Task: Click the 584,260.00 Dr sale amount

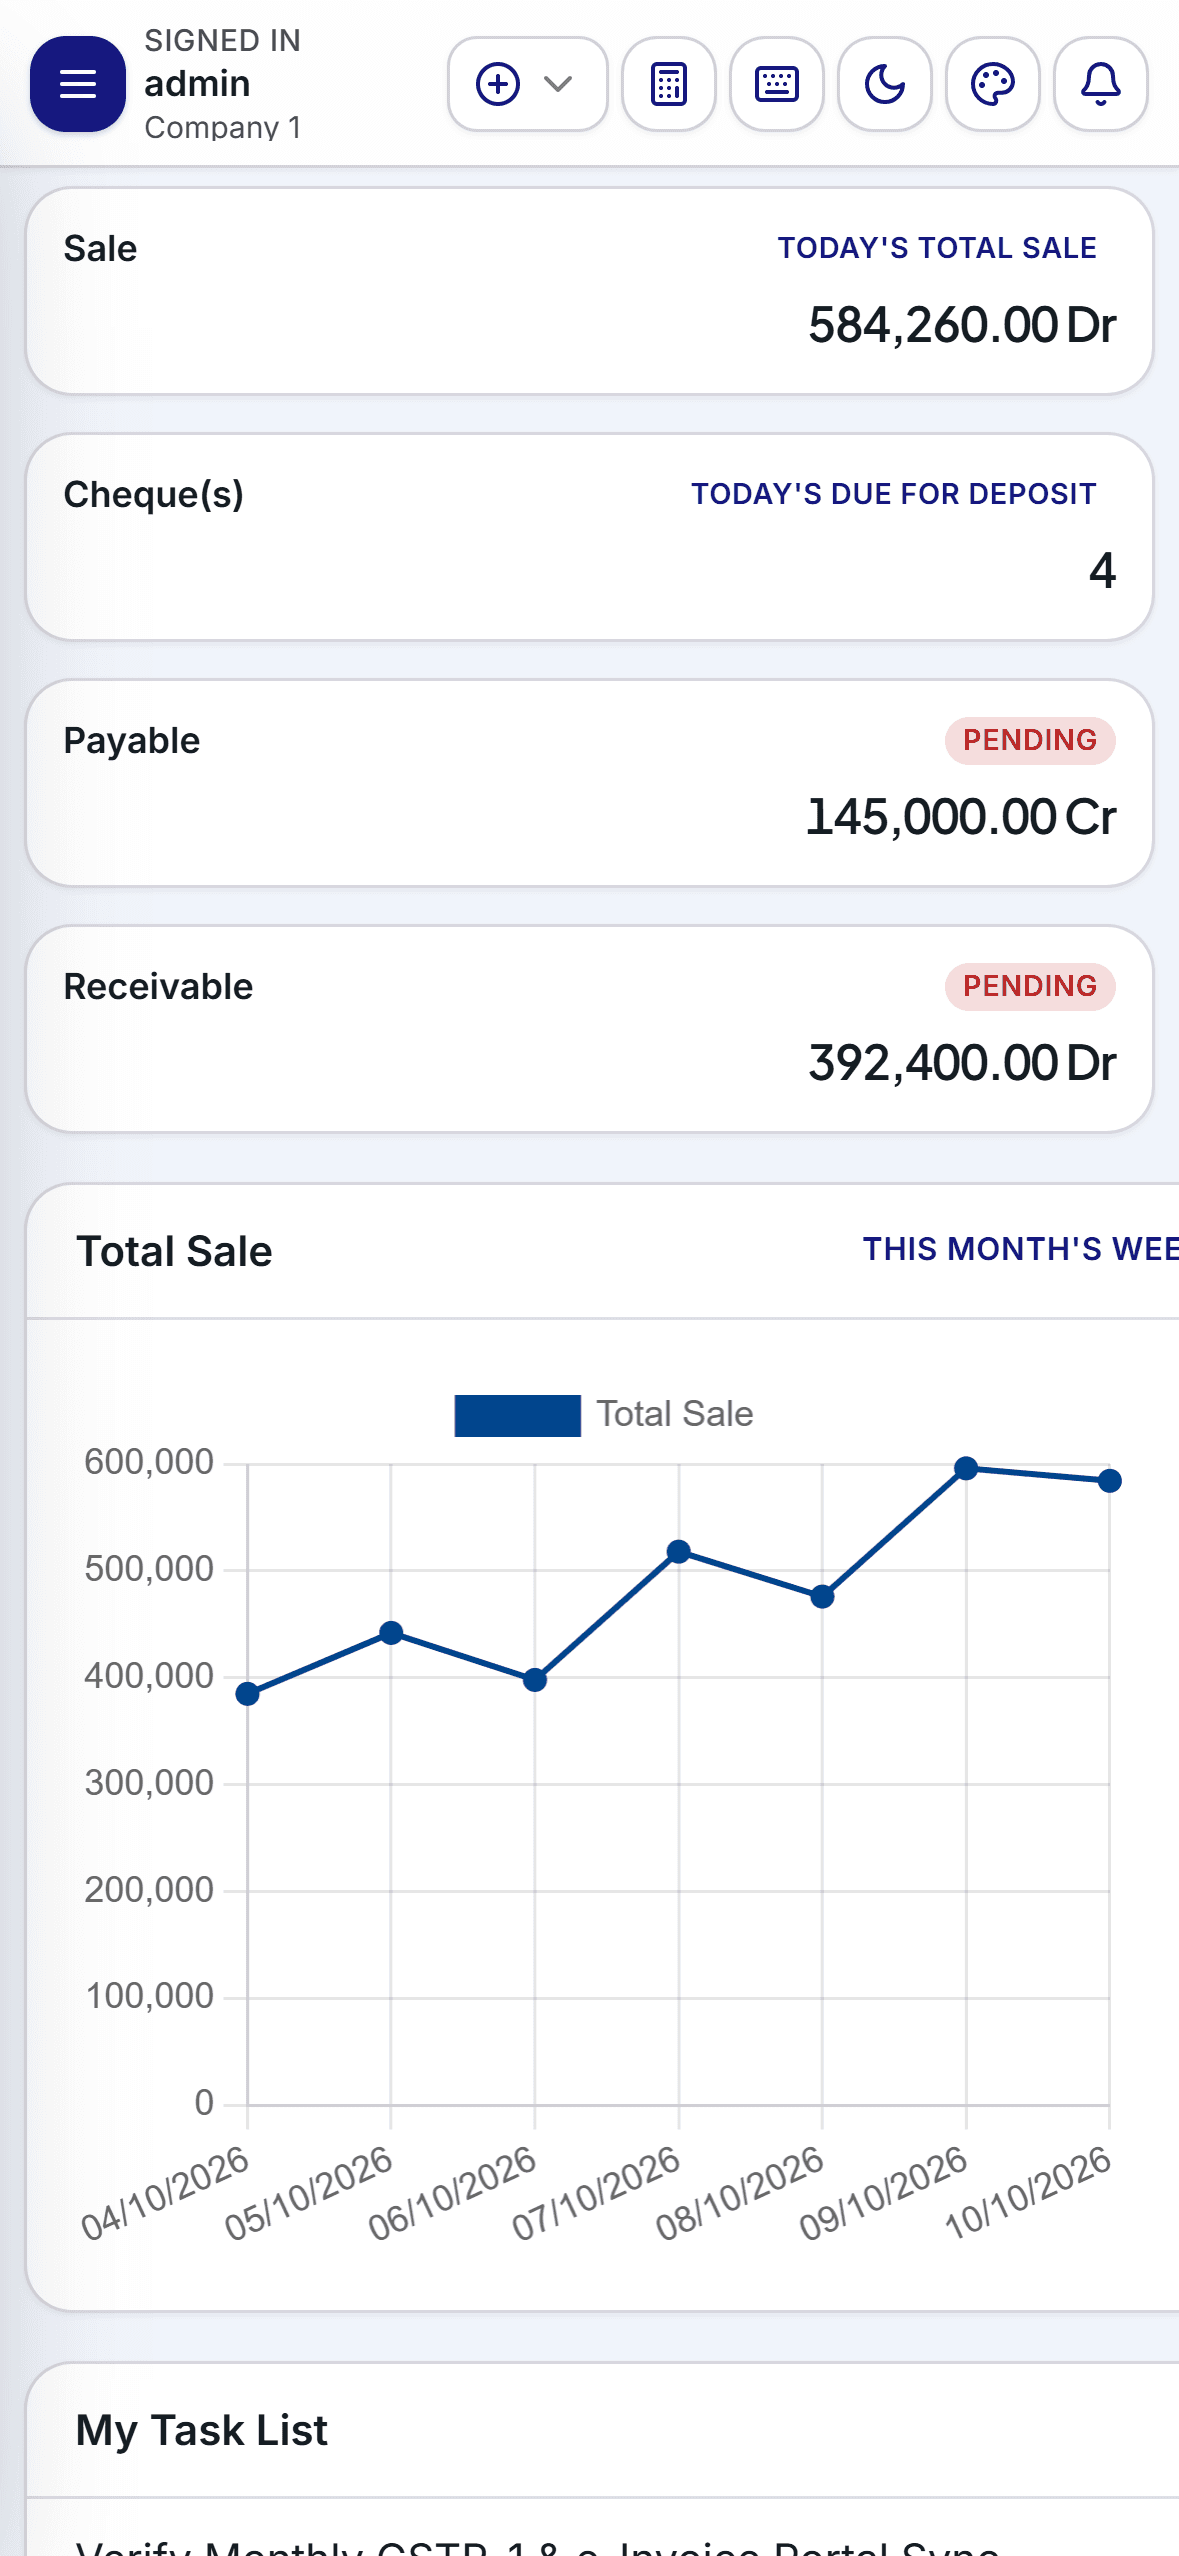Action: [x=962, y=325]
